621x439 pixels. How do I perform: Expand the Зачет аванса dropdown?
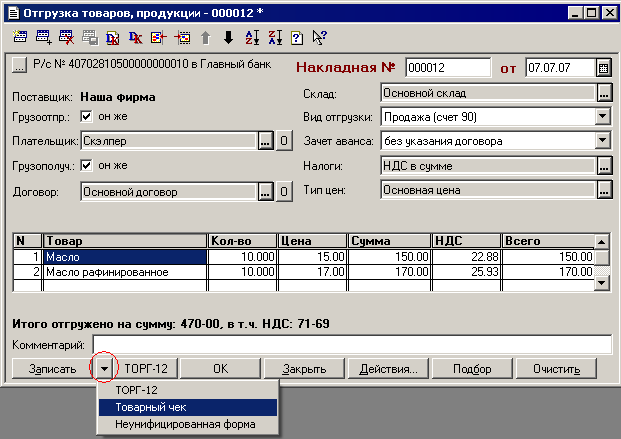[602, 141]
